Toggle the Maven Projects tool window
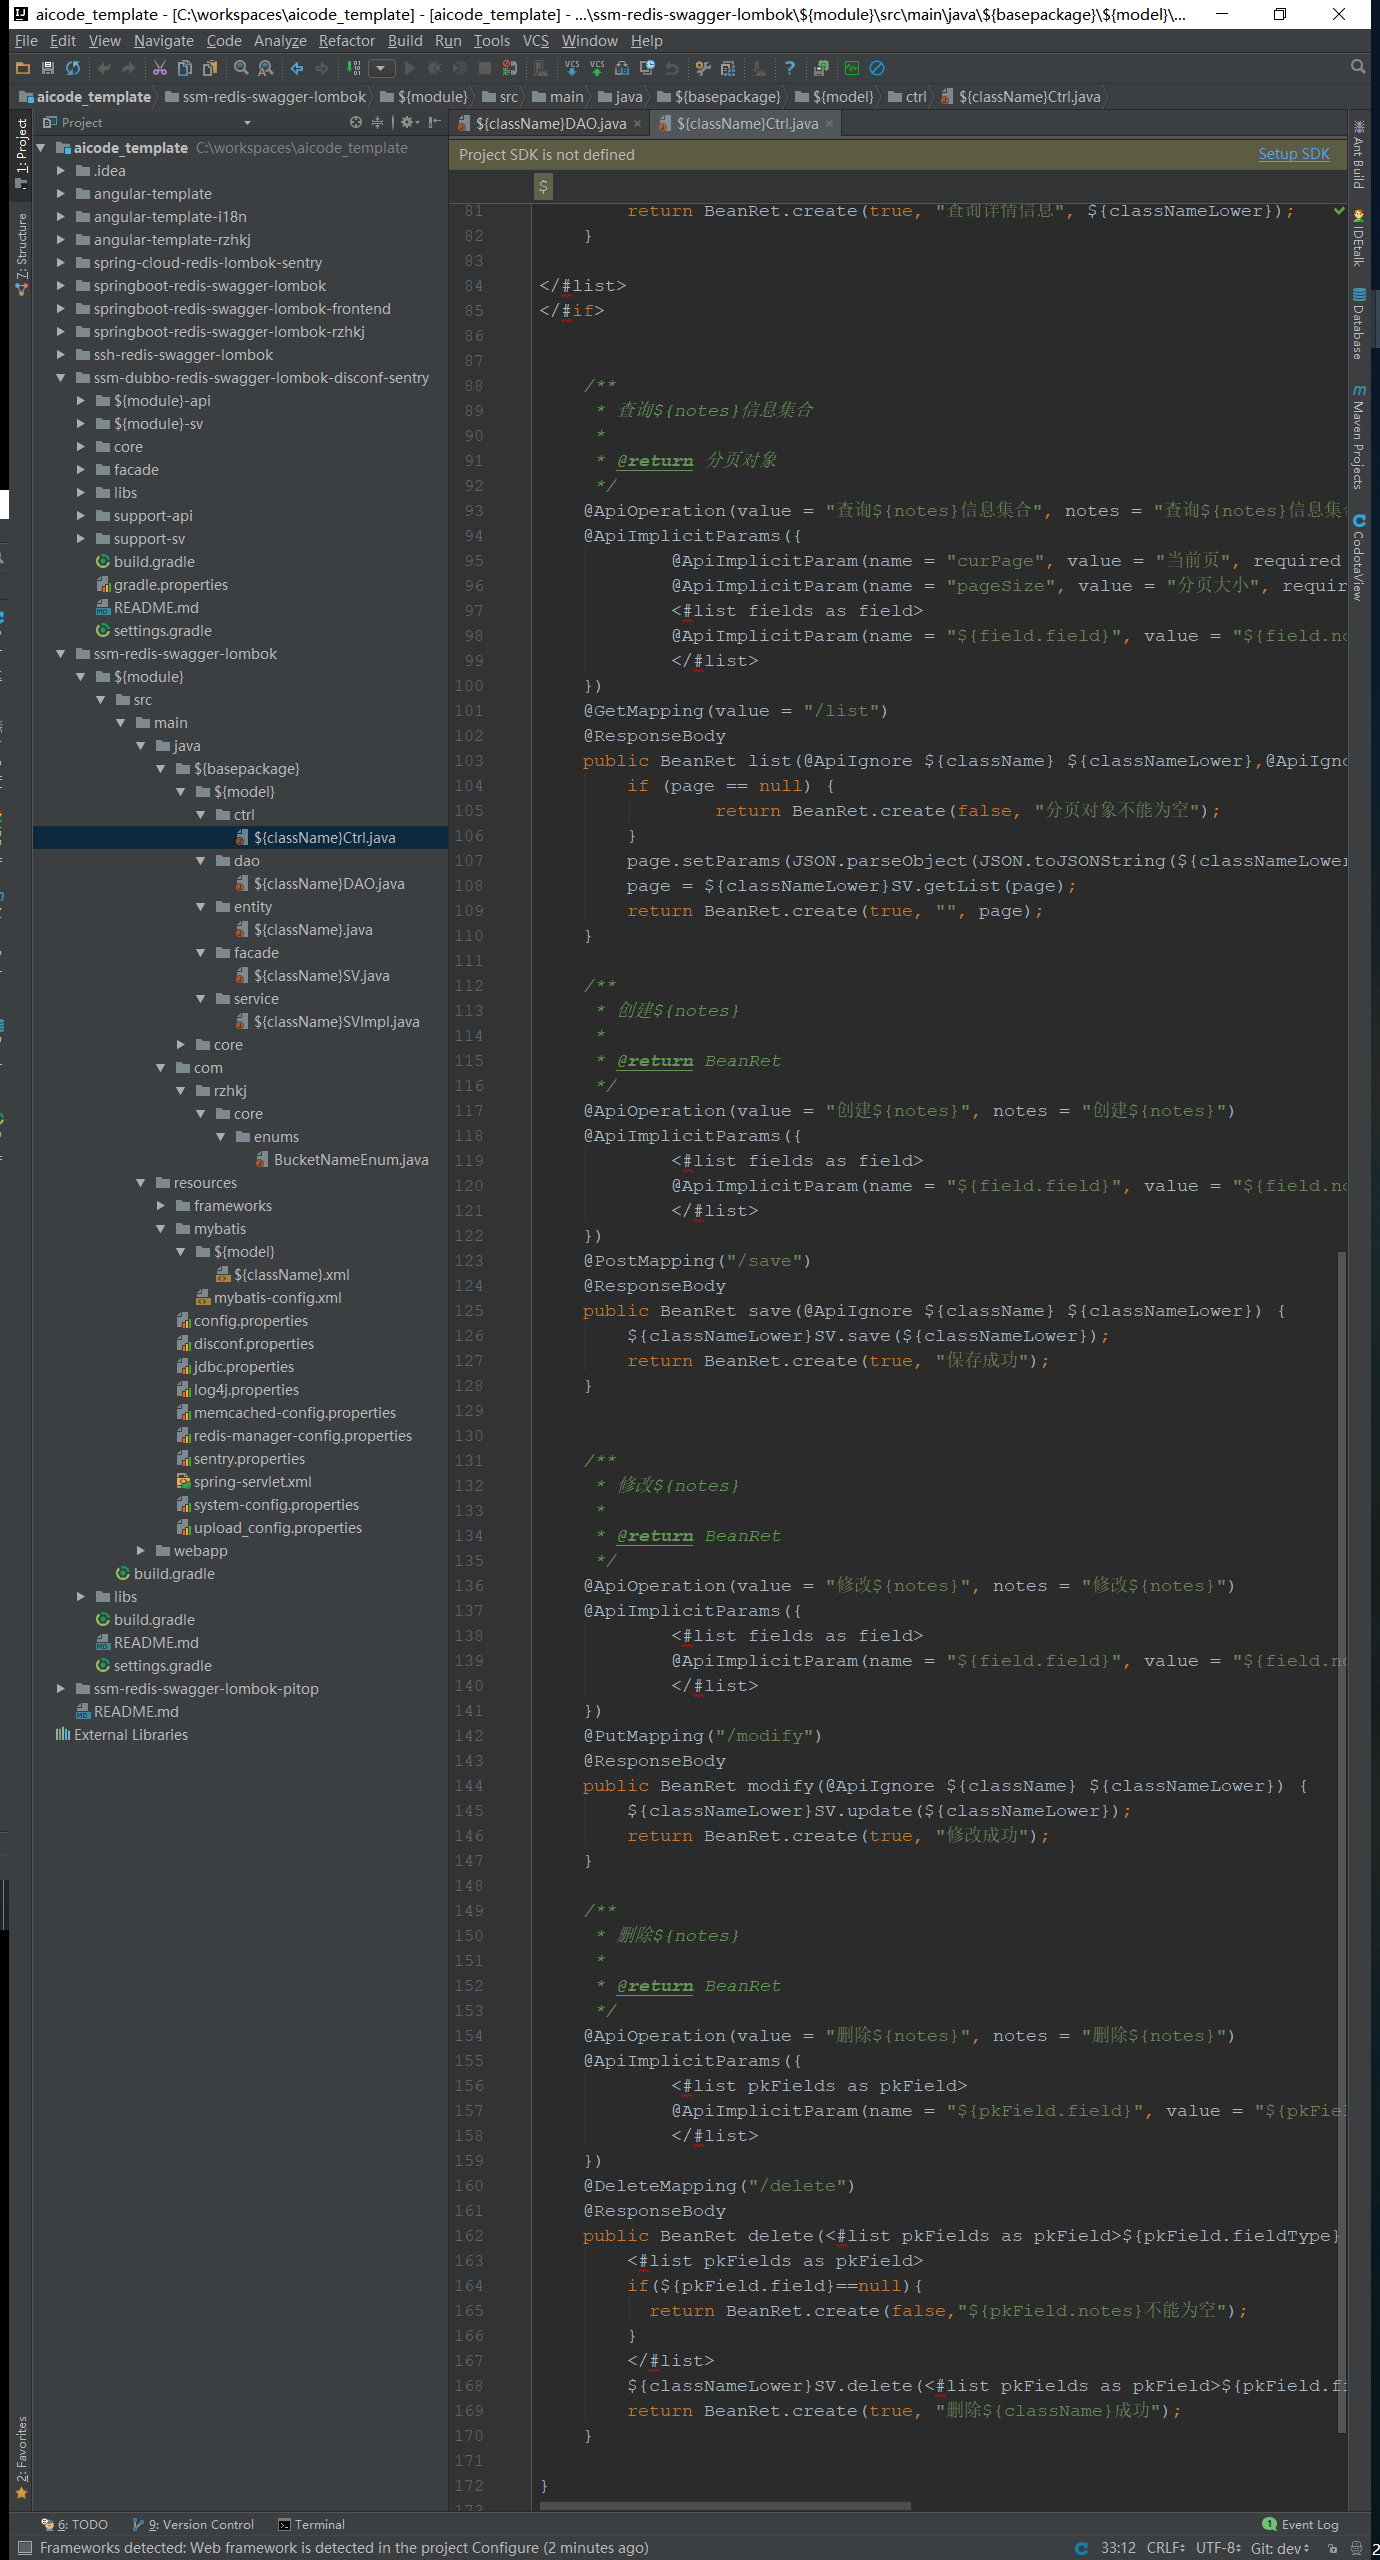1380x2560 pixels. pos(1358,437)
